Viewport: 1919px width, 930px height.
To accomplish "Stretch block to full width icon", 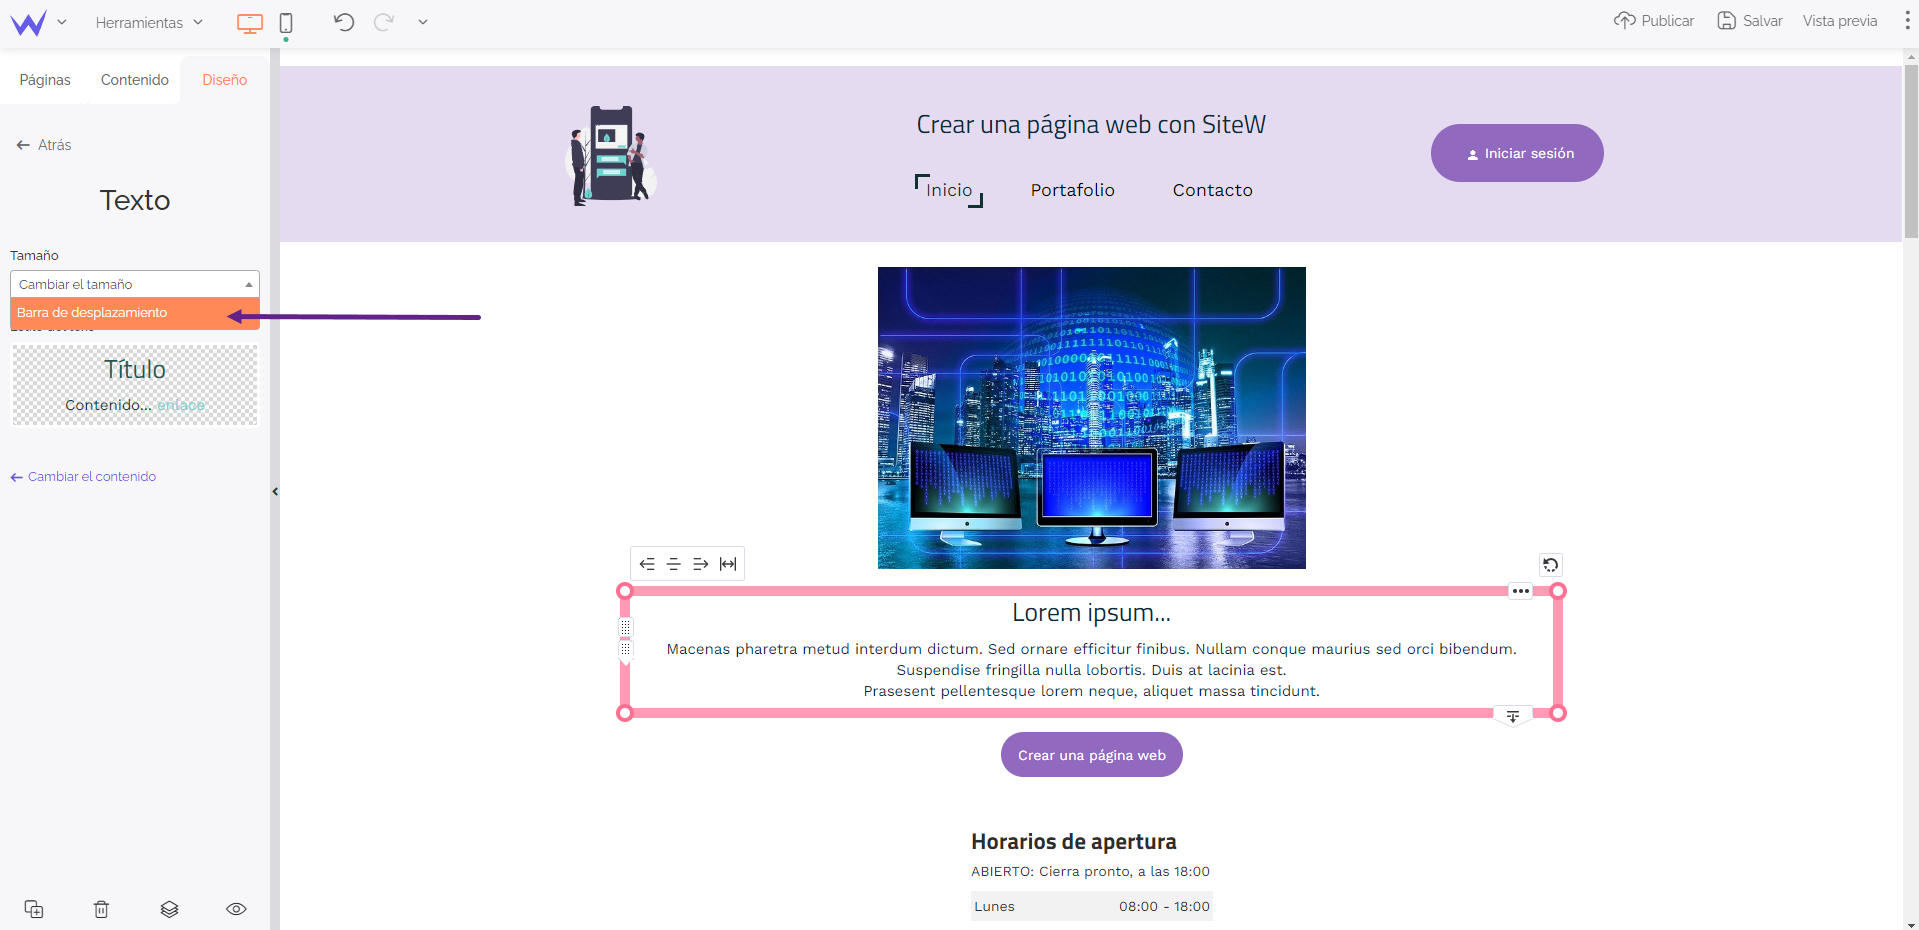I will coord(728,564).
